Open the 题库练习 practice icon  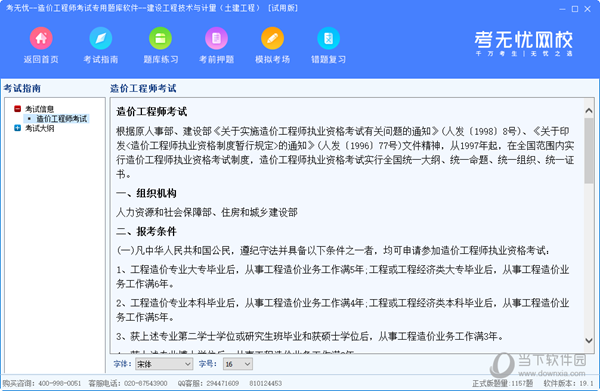[160, 38]
